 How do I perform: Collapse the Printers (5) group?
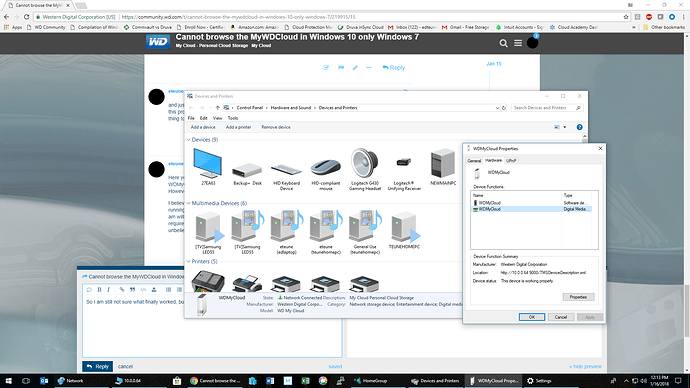coord(188,262)
